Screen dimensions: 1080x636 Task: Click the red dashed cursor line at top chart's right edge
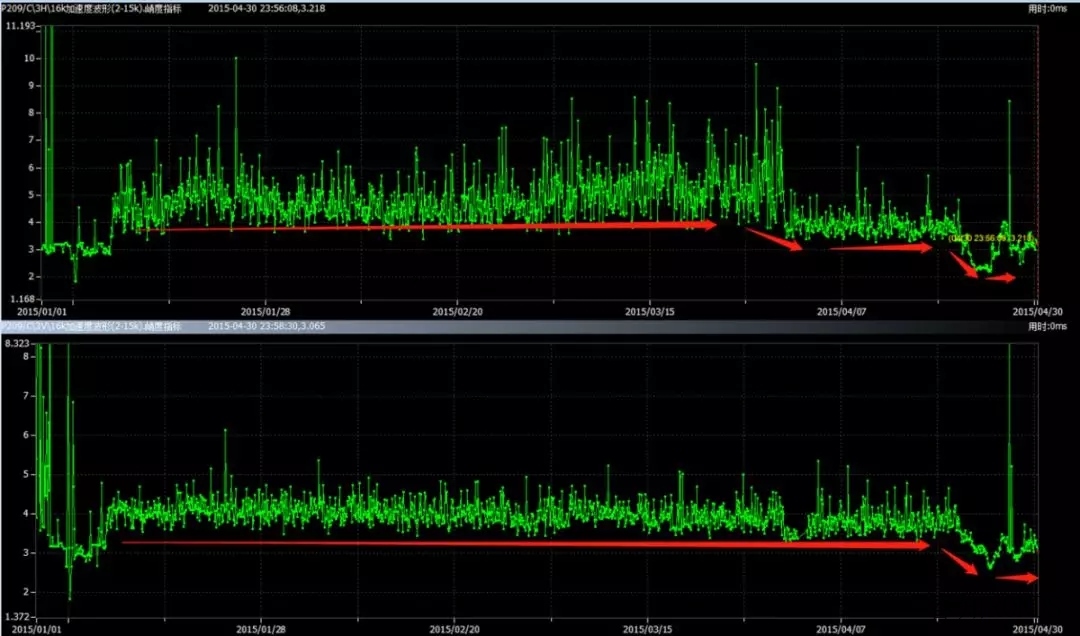point(1038,150)
